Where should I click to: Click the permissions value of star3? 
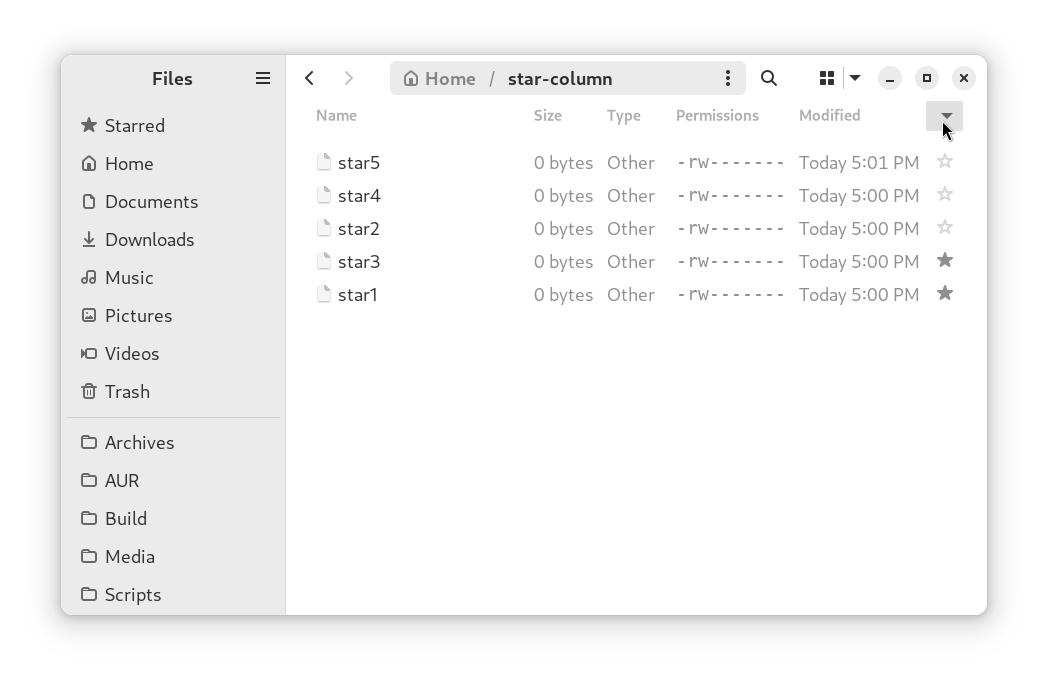pos(730,261)
